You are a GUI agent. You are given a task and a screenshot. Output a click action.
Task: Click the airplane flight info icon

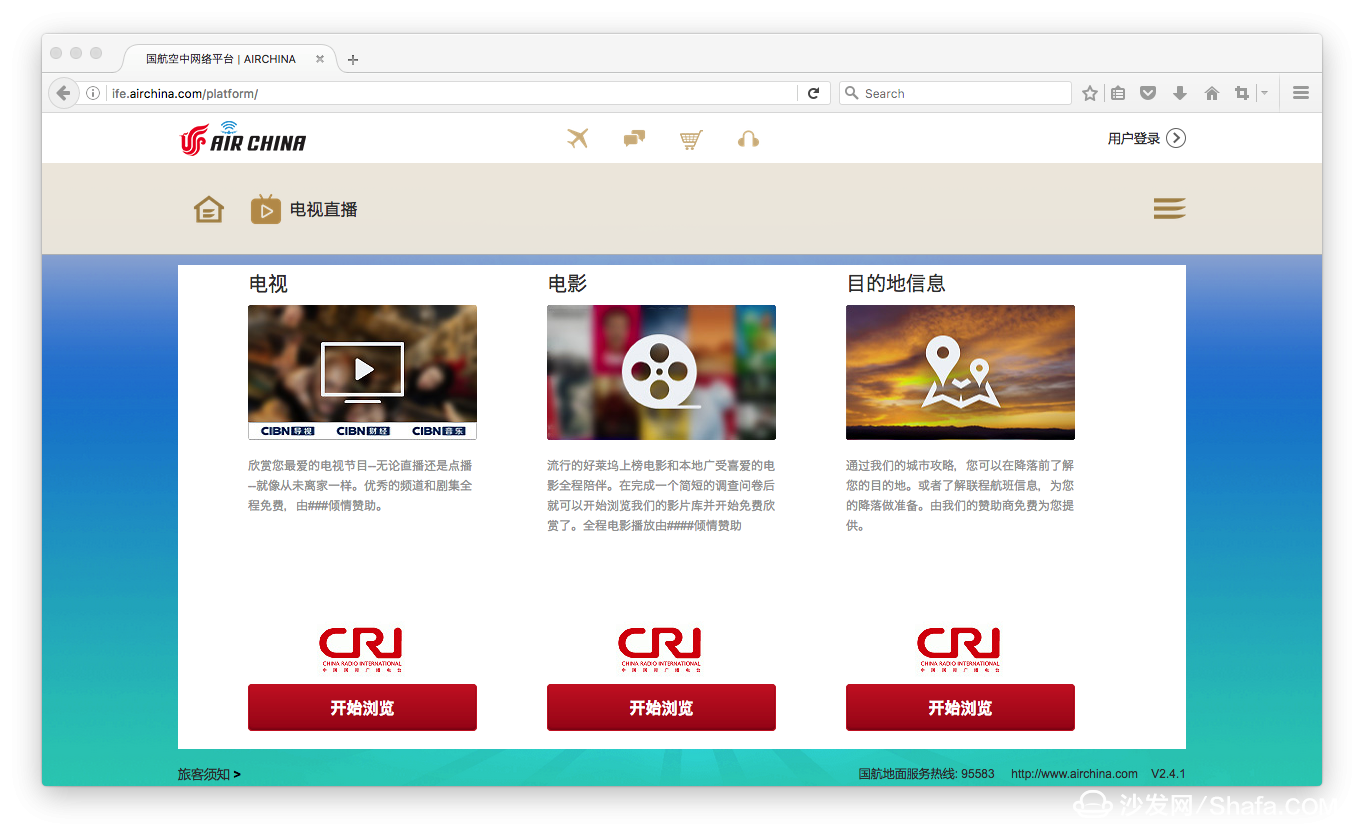pyautogui.click(x=577, y=138)
